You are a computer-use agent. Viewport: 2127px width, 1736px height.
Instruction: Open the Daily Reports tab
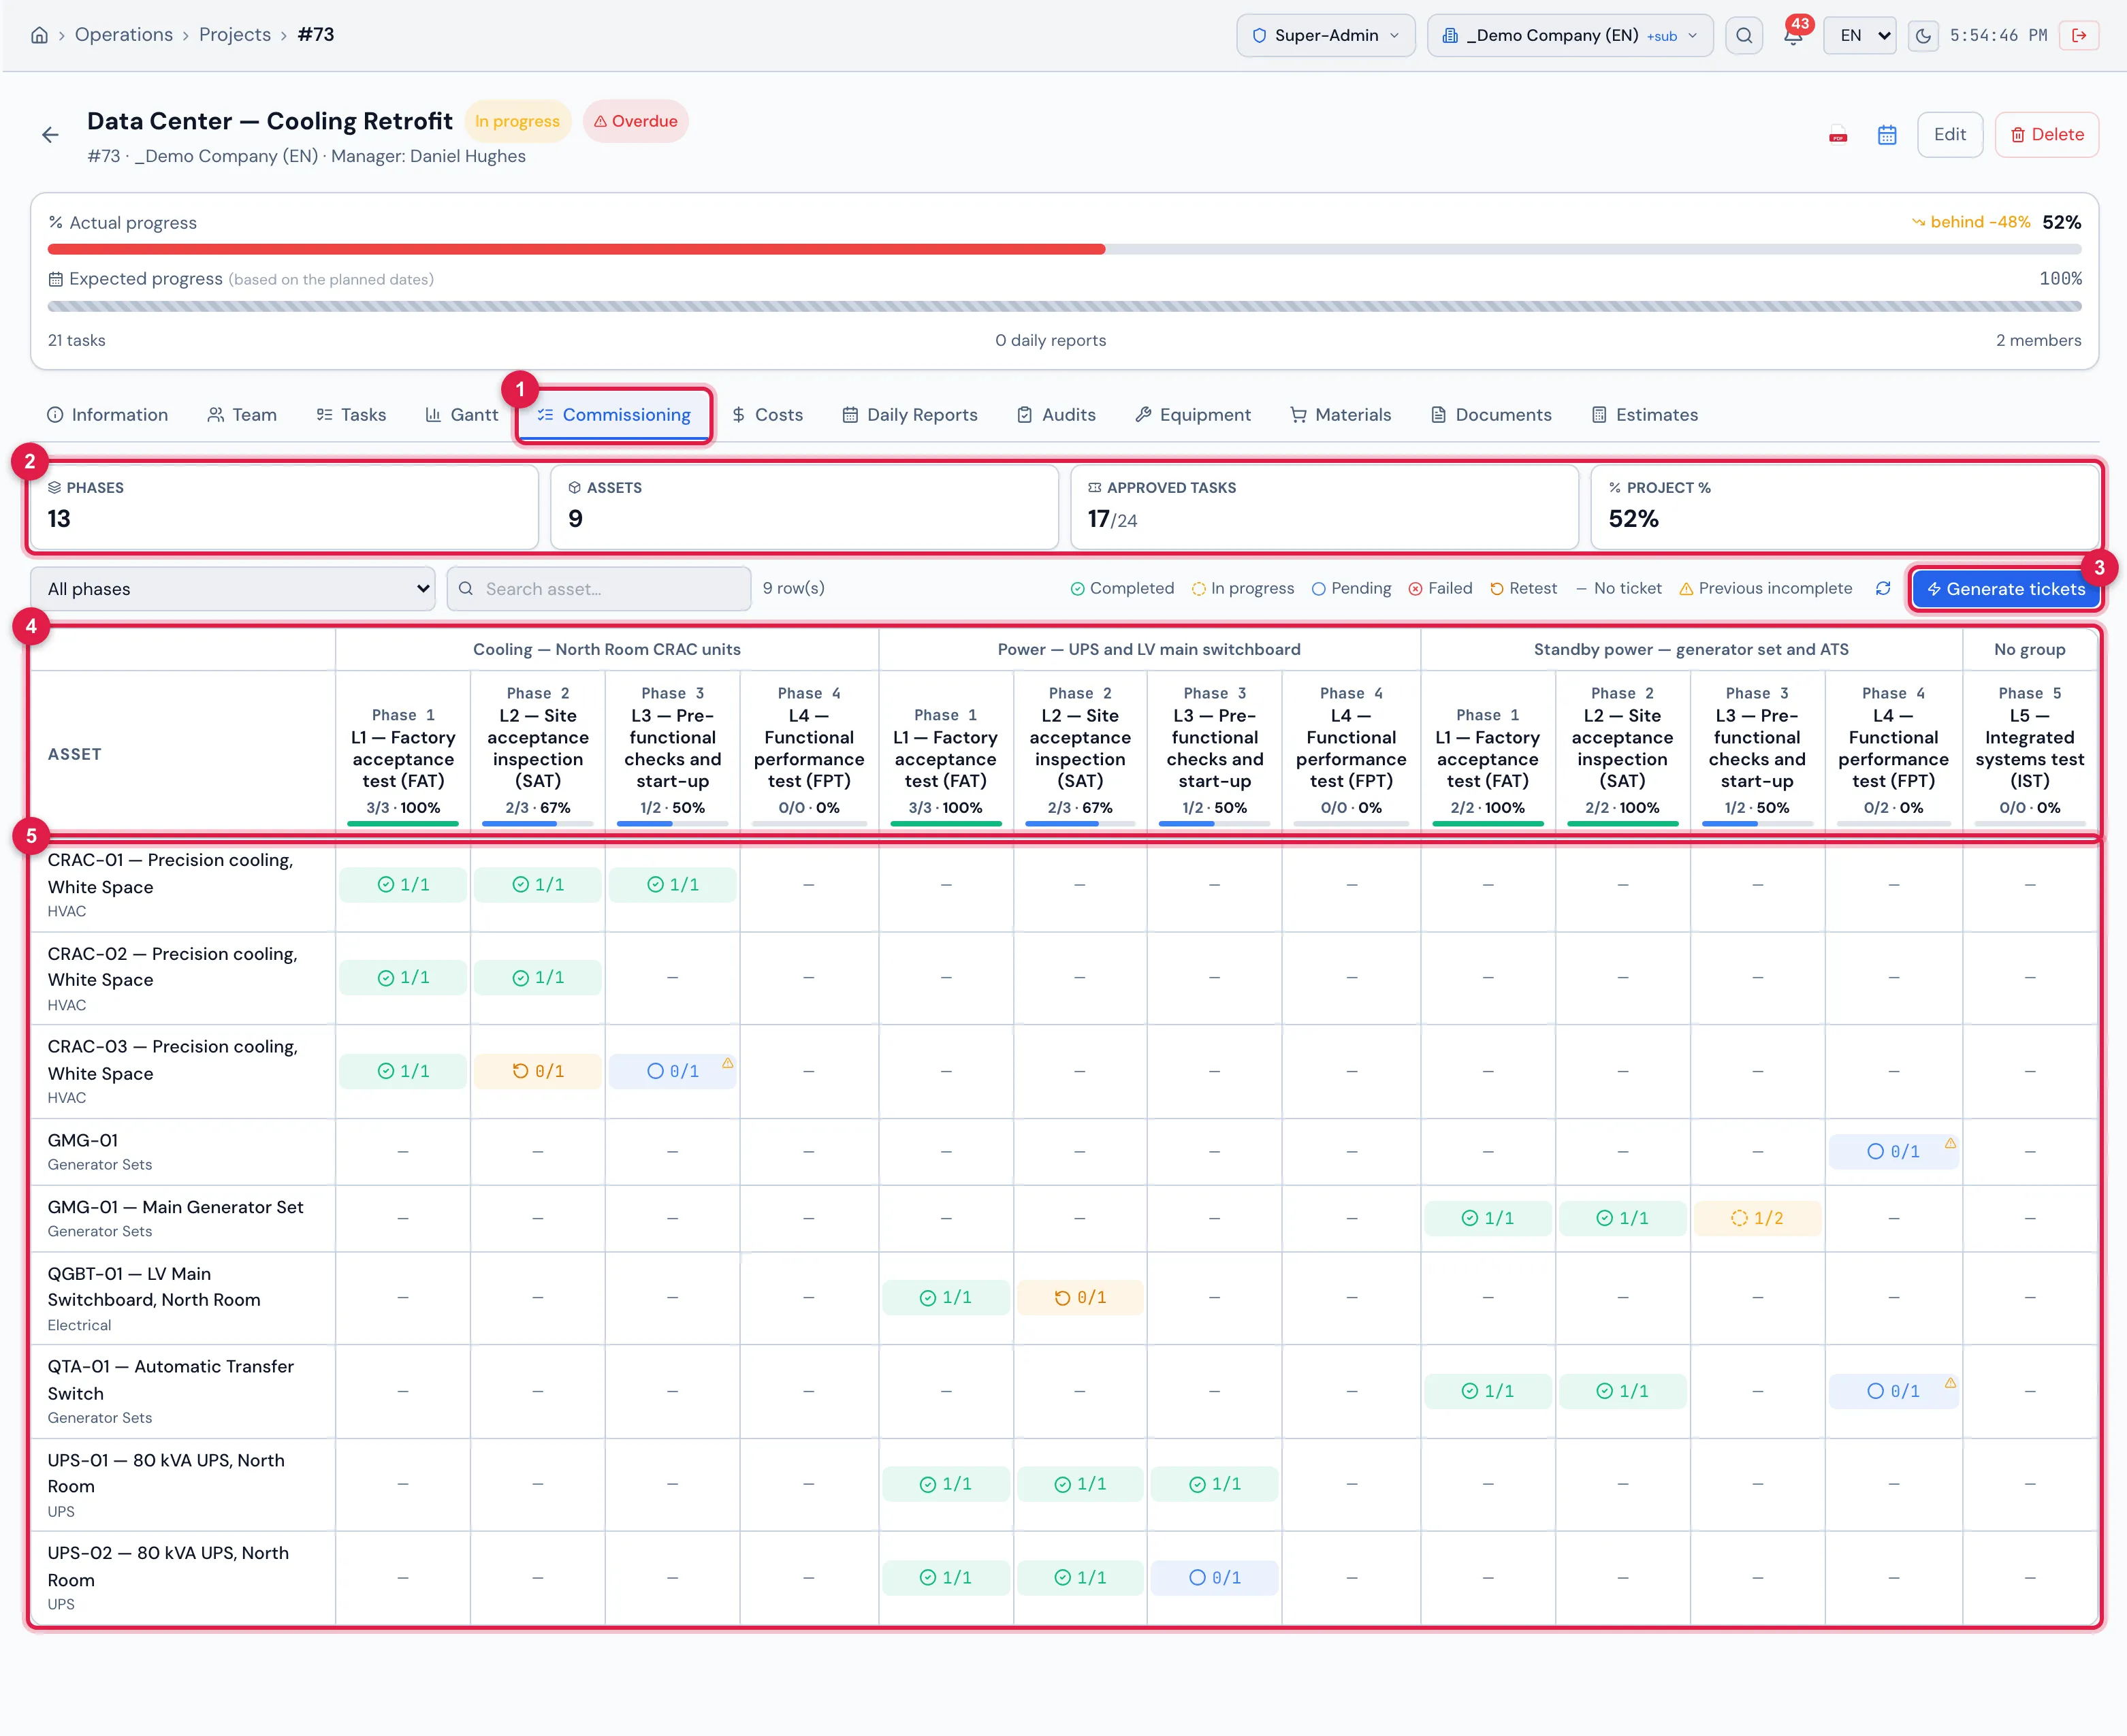tap(909, 415)
